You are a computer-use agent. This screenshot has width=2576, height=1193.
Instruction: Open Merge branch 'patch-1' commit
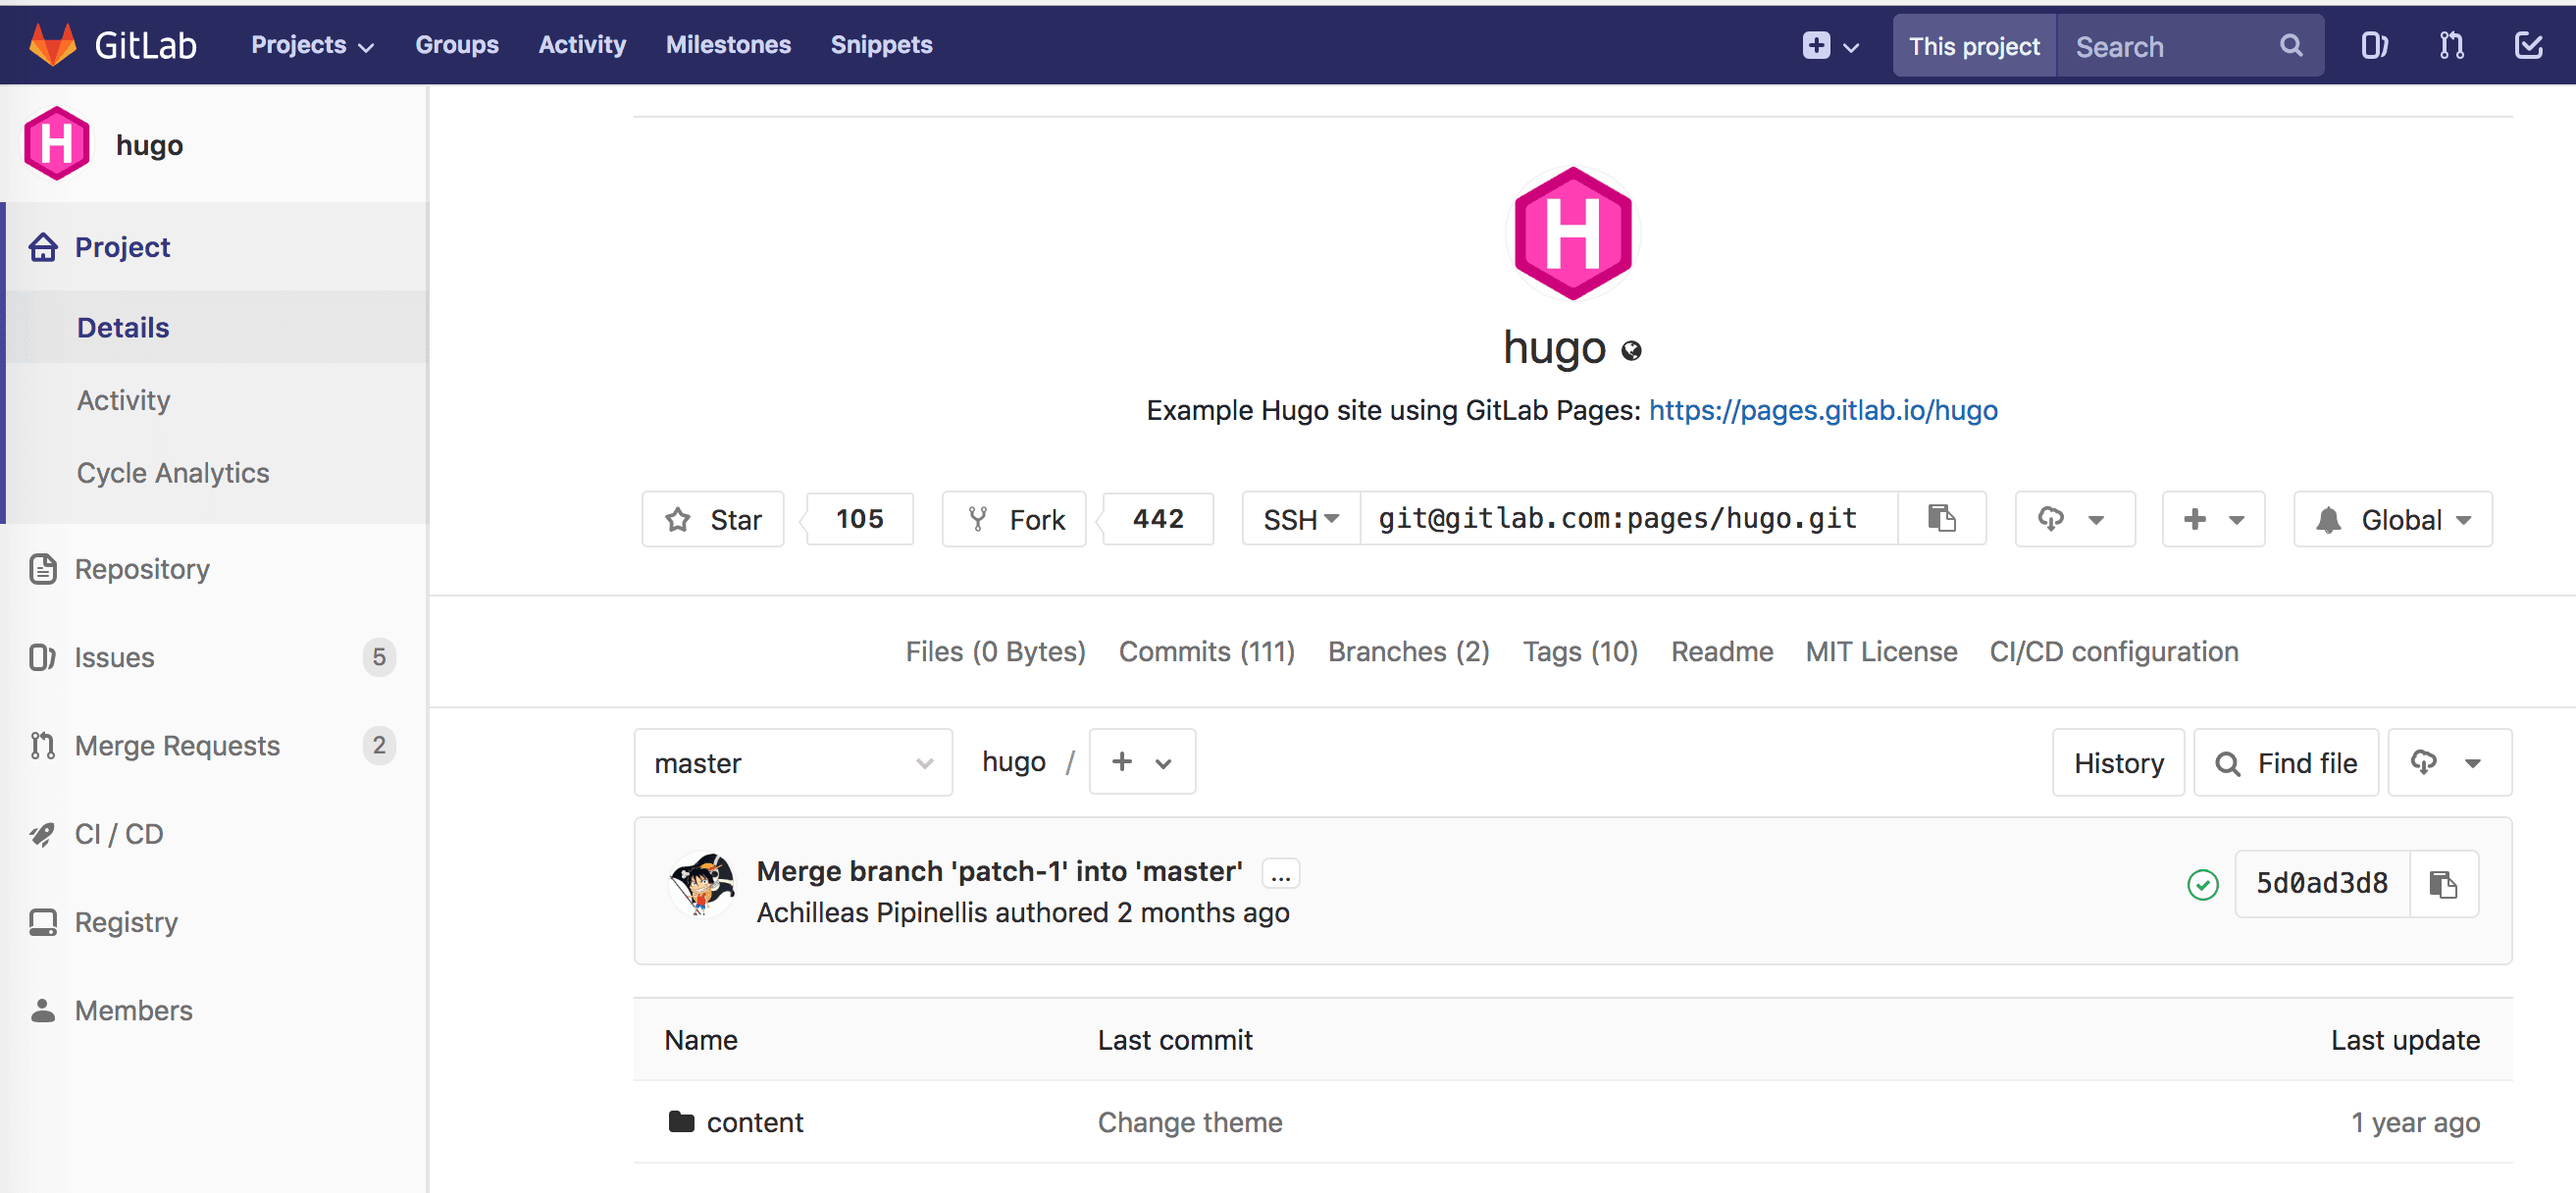[999, 871]
